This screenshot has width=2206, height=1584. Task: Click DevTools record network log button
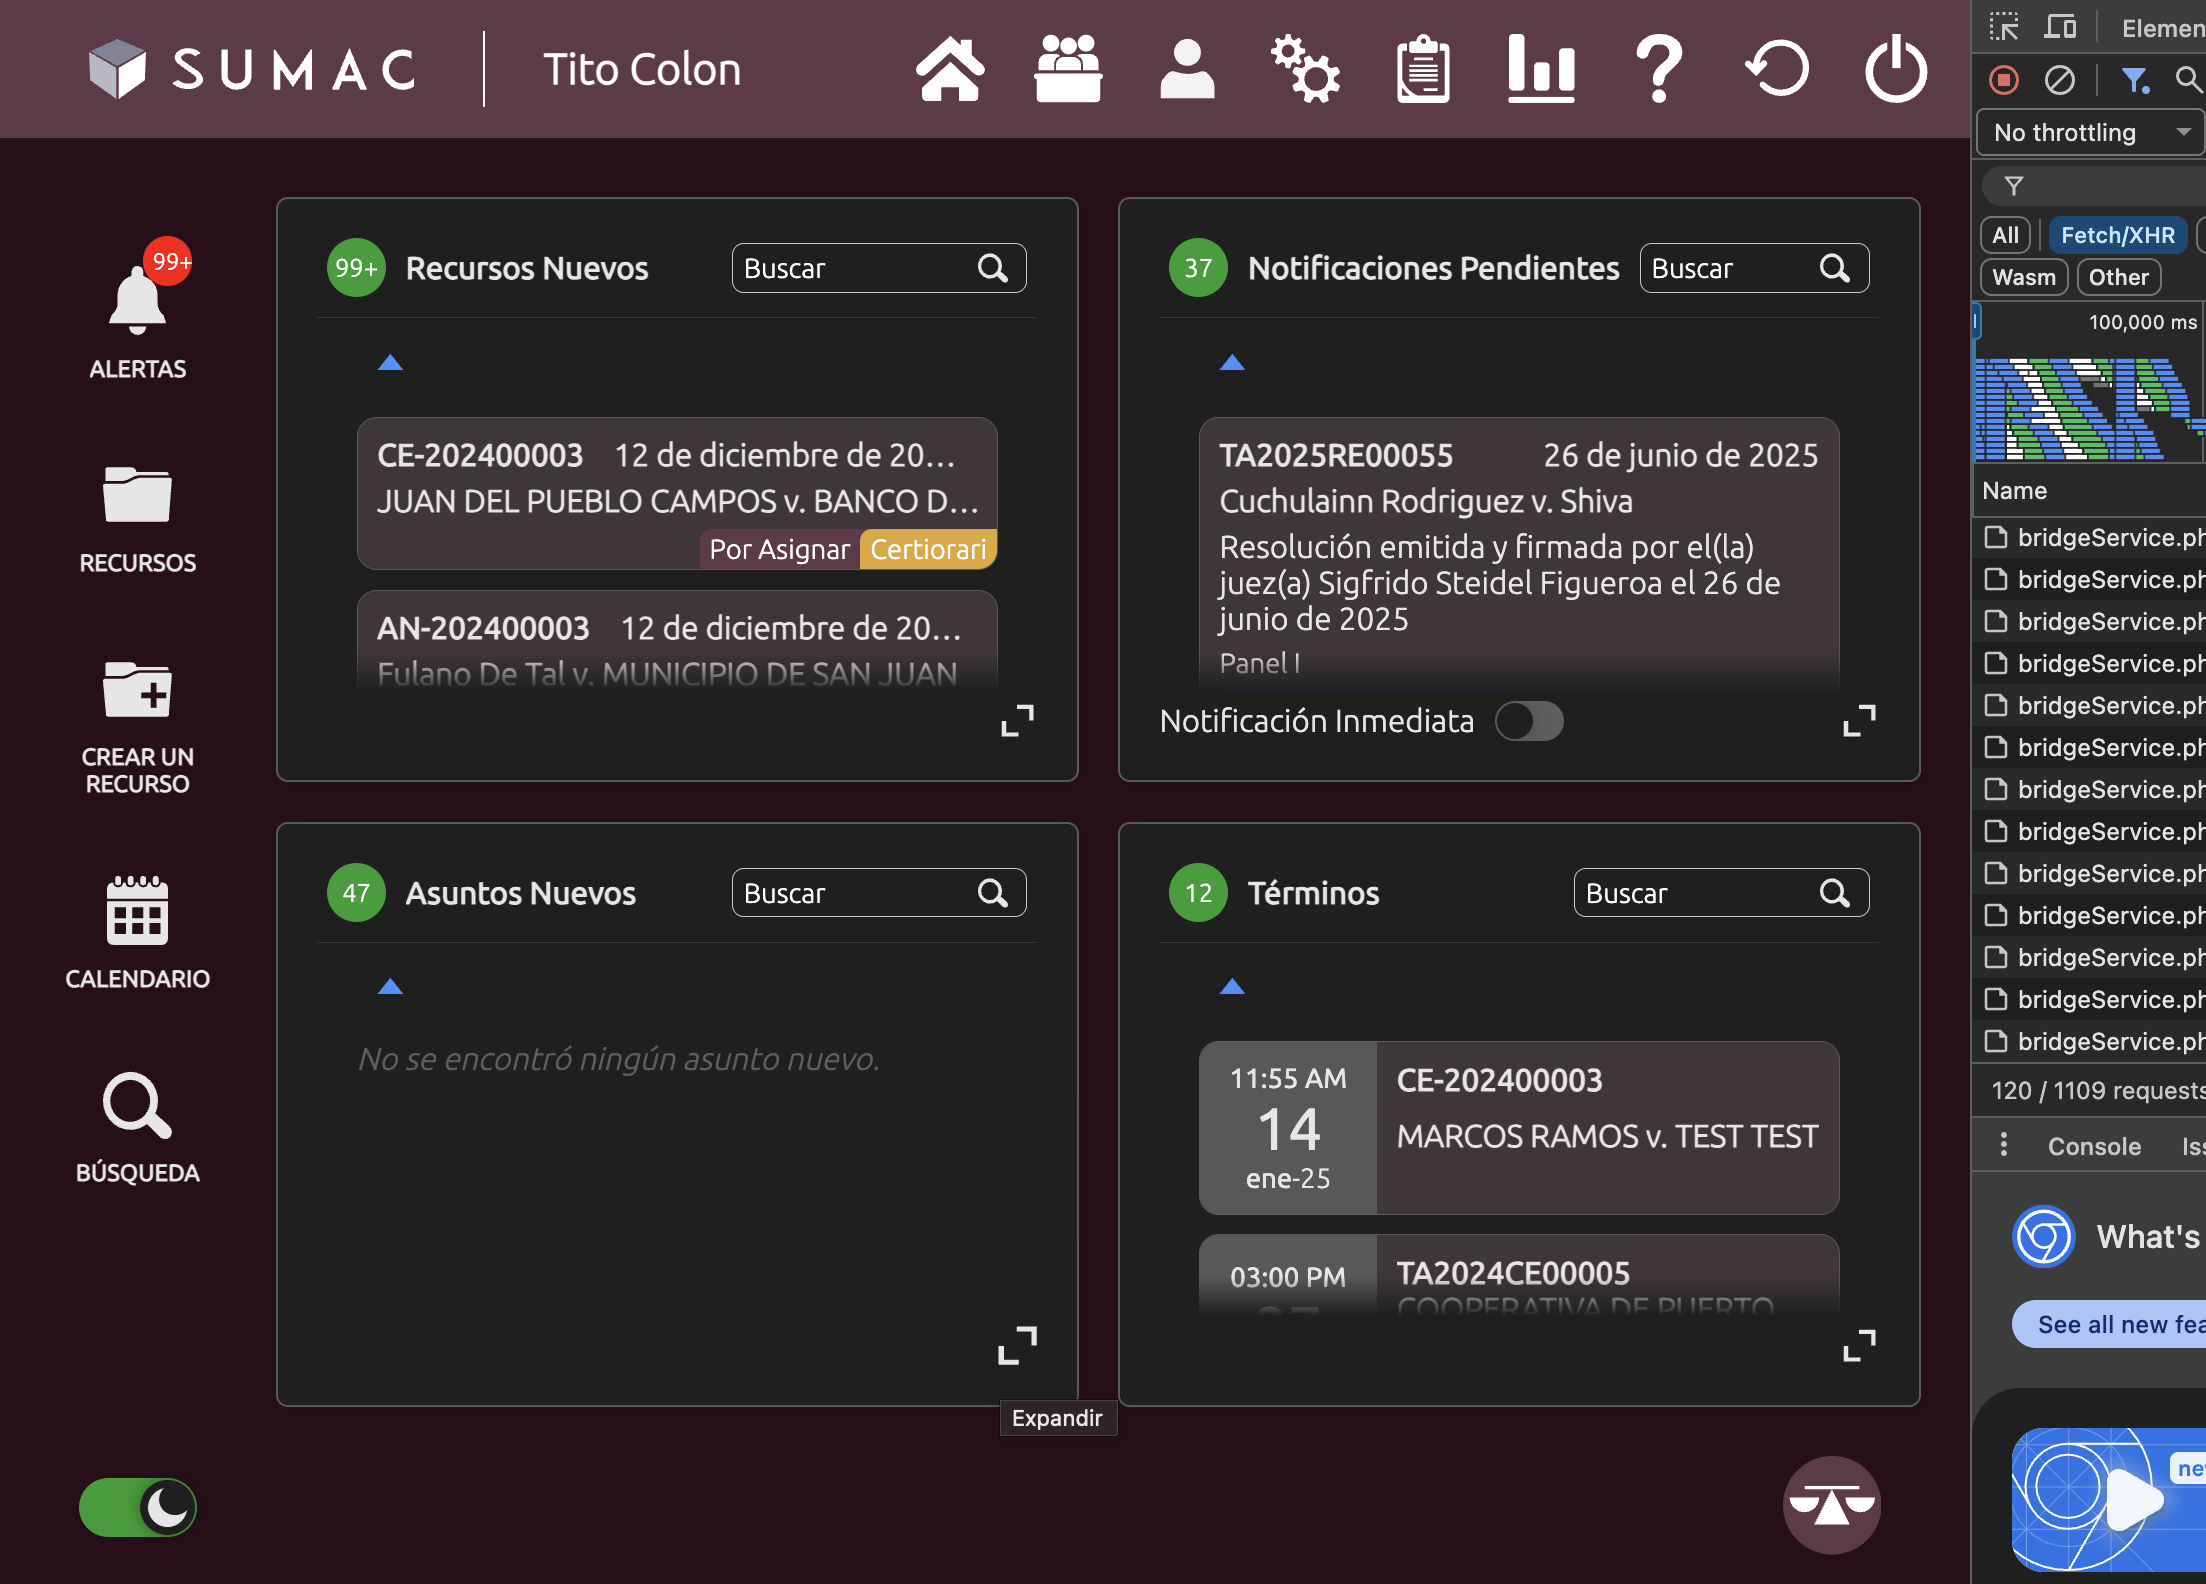(x=2004, y=80)
